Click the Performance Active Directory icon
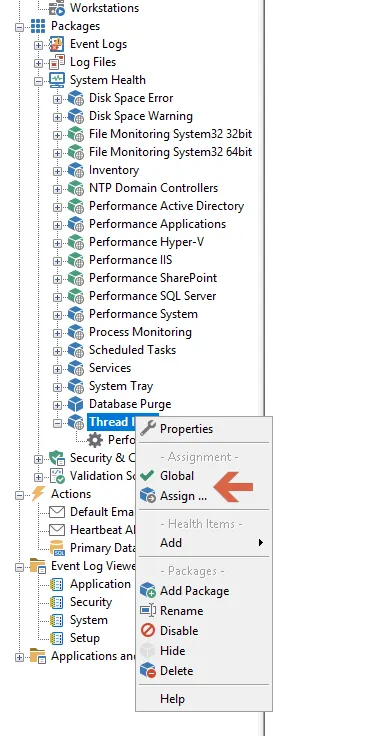This screenshot has height=736, width=385. (x=76, y=206)
